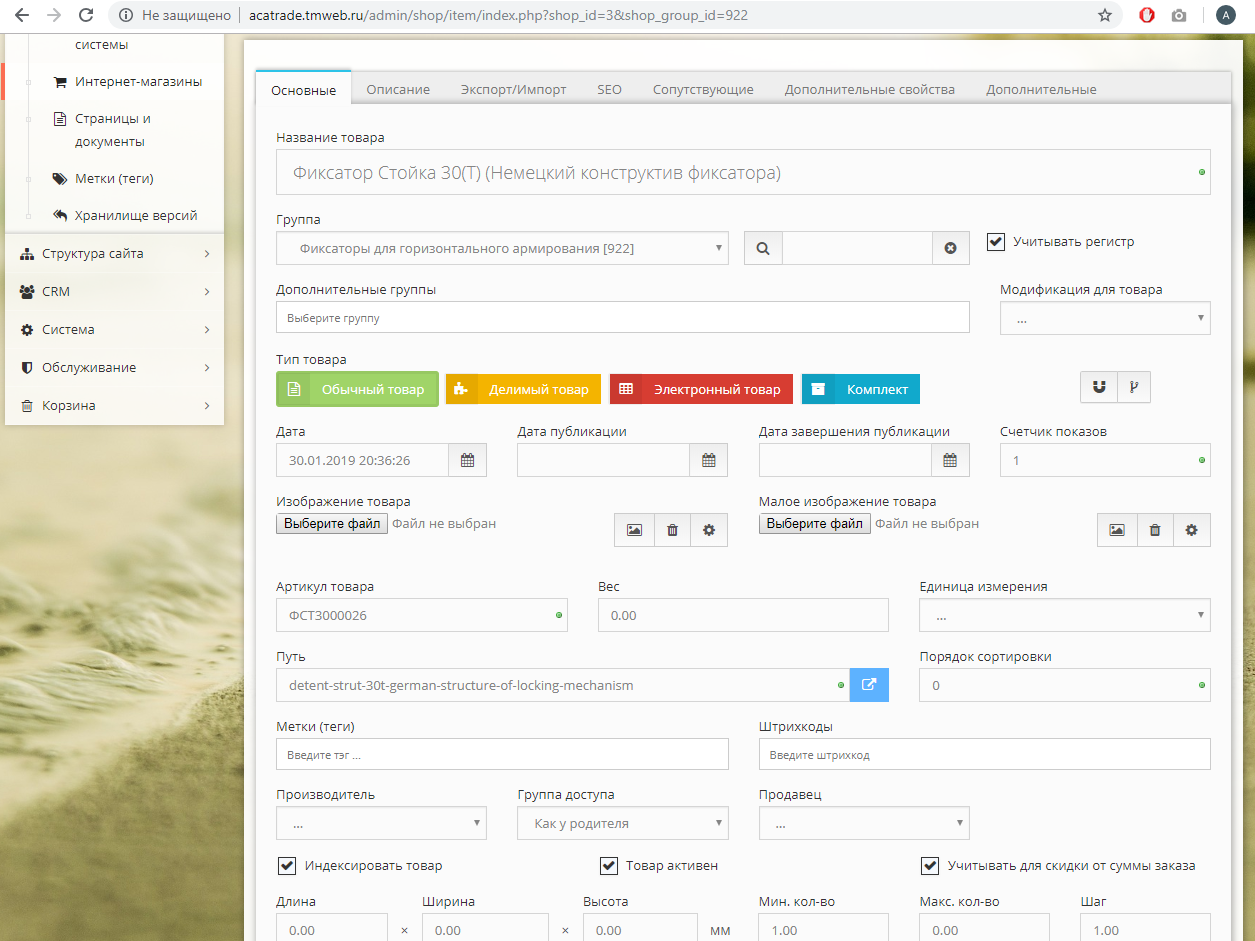Switch to the Экспорт/Импорт tab
The image size is (1255, 941).
click(513, 89)
